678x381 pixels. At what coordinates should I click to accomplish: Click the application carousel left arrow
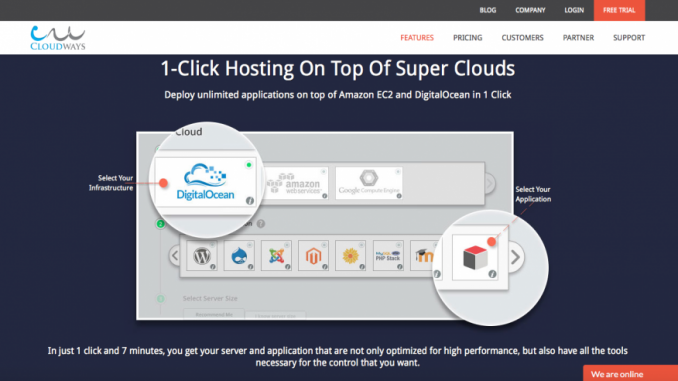[175, 256]
